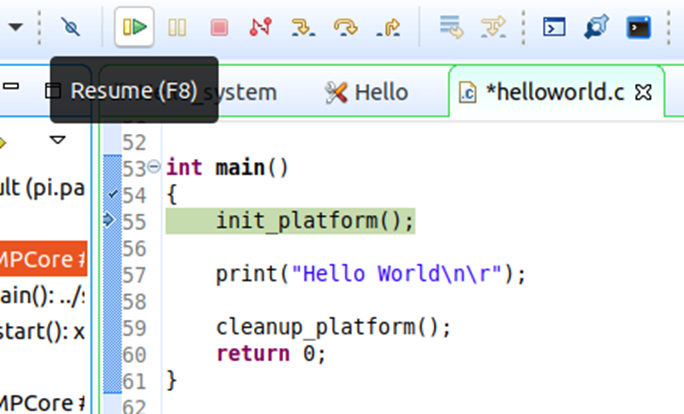
Task: Click the Drop To Frame icon
Action: [451, 28]
